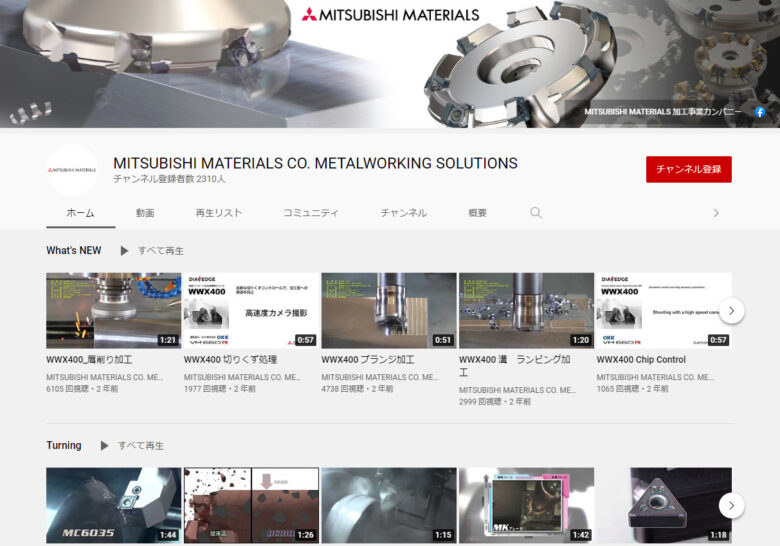
Task: Open the 1:18 Turning insert video thumbnail
Action: pyautogui.click(x=664, y=505)
